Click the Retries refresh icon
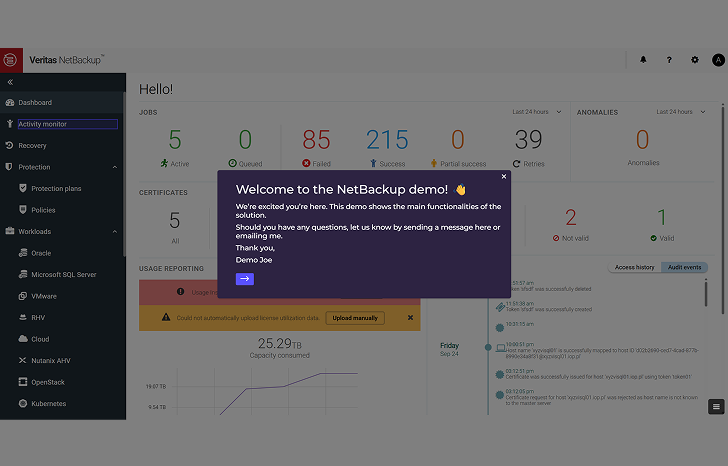Image resolution: width=728 pixels, height=466 pixels. click(516, 163)
